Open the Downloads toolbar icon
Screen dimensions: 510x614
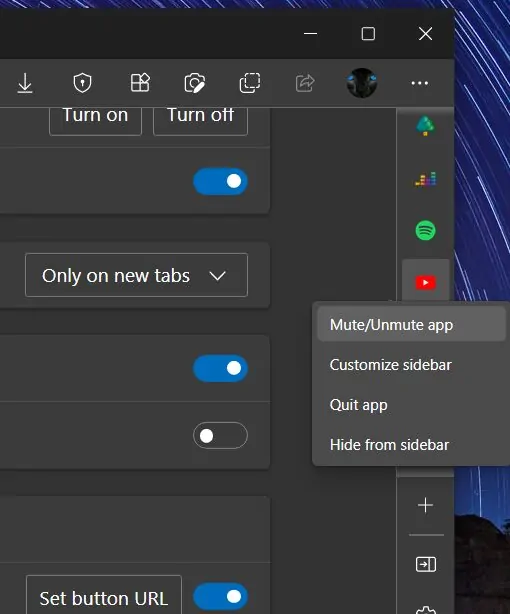[25, 83]
